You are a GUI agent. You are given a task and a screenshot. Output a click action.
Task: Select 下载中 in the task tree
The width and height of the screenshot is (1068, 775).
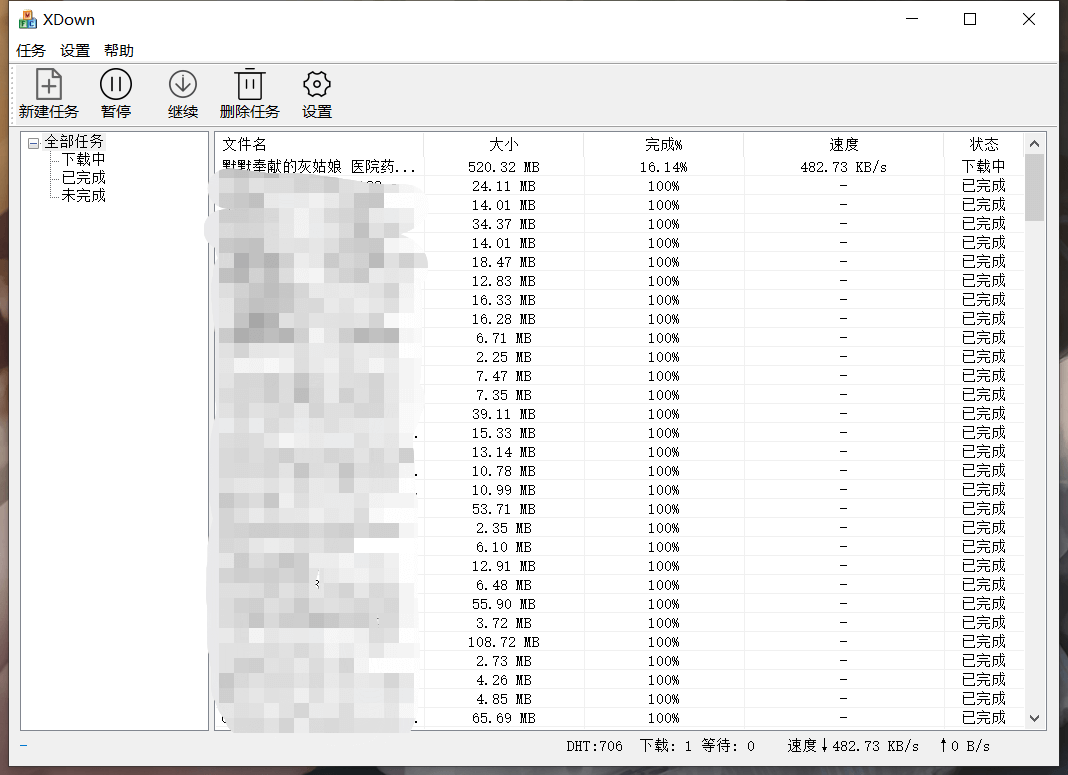[x=83, y=159]
